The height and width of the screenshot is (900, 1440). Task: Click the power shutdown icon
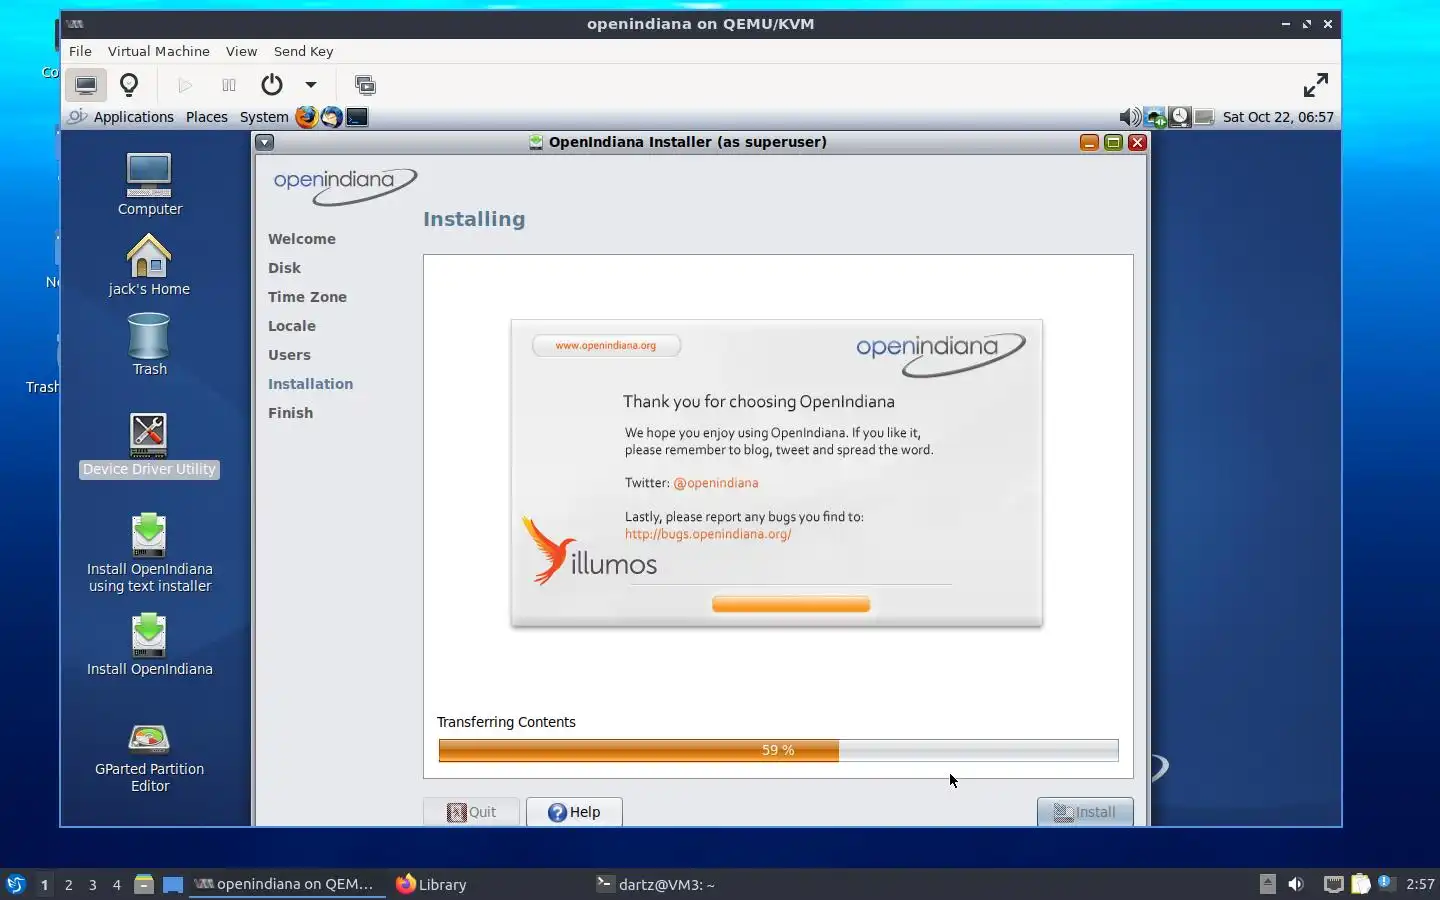(x=272, y=85)
